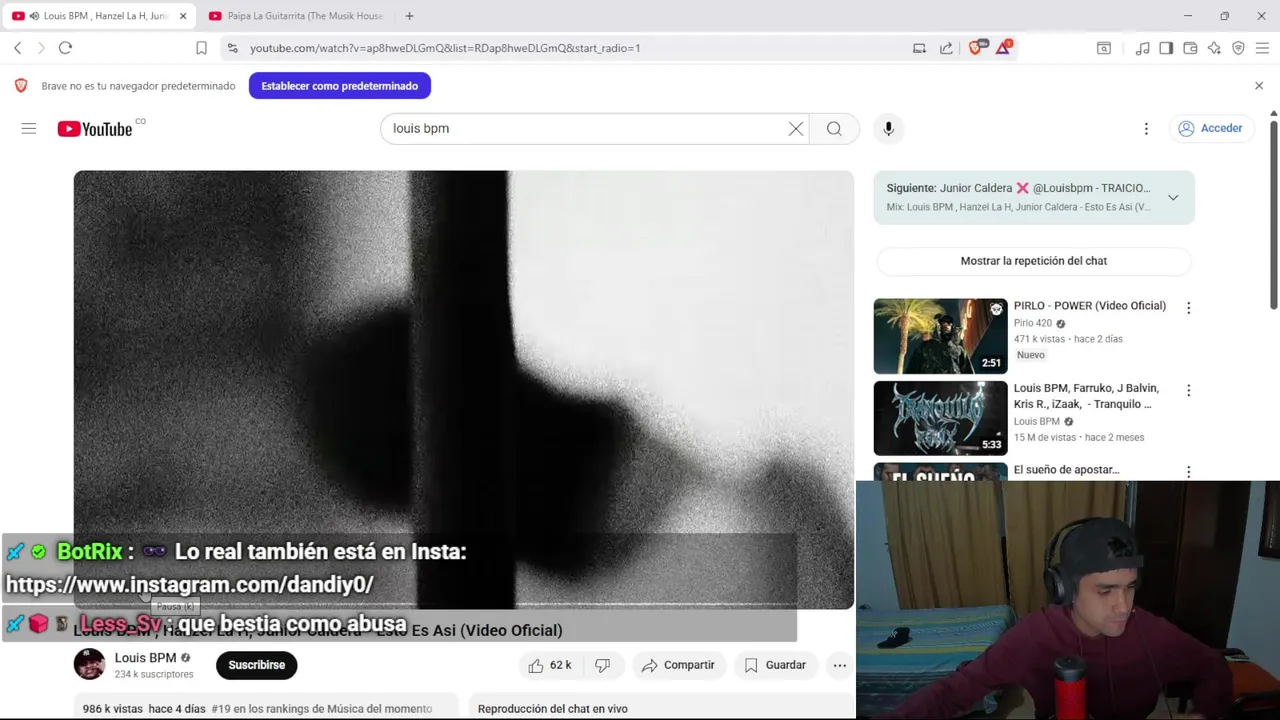
Task: Open the Brave VPN shield icon
Action: [1238, 48]
